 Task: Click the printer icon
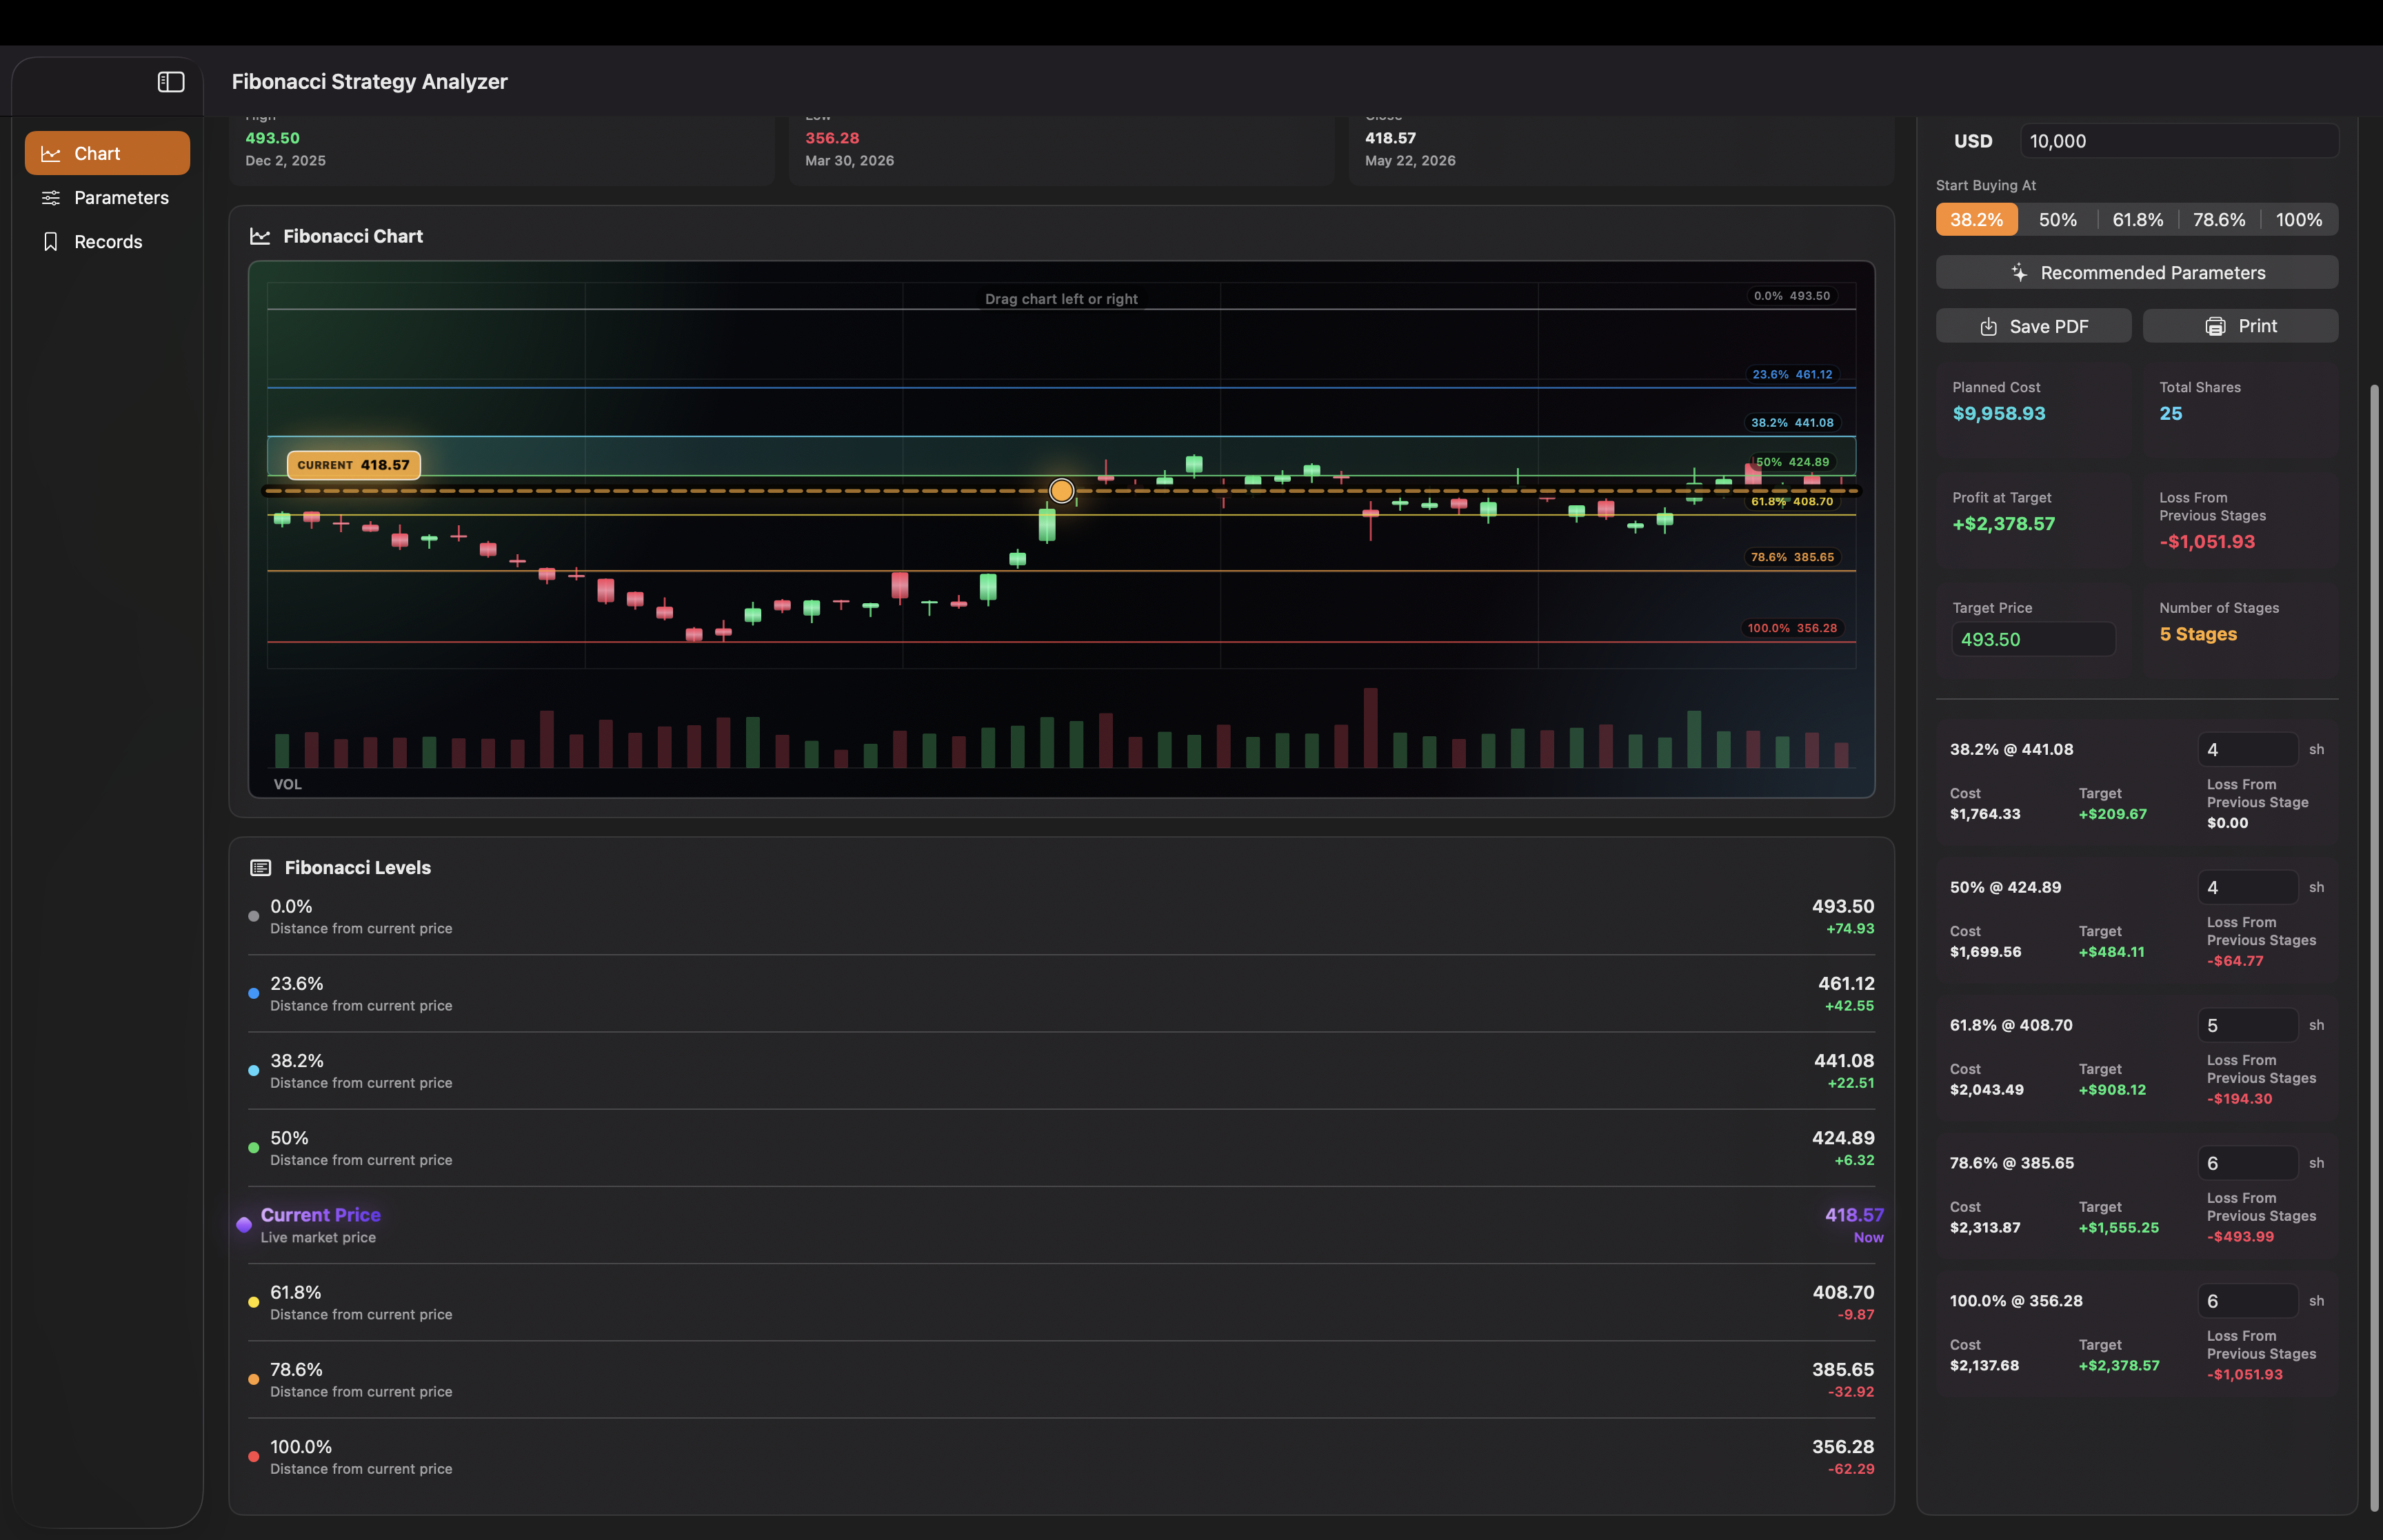2215,327
